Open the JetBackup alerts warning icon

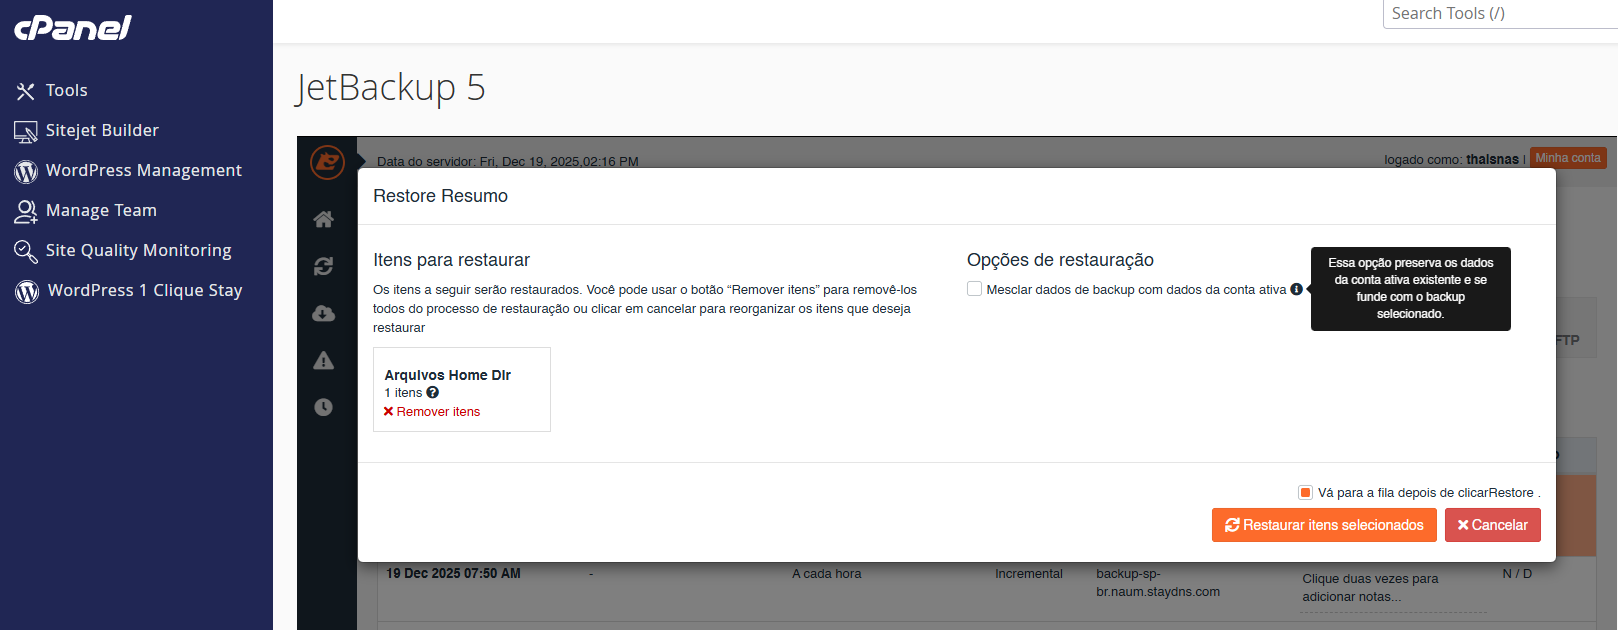point(323,360)
